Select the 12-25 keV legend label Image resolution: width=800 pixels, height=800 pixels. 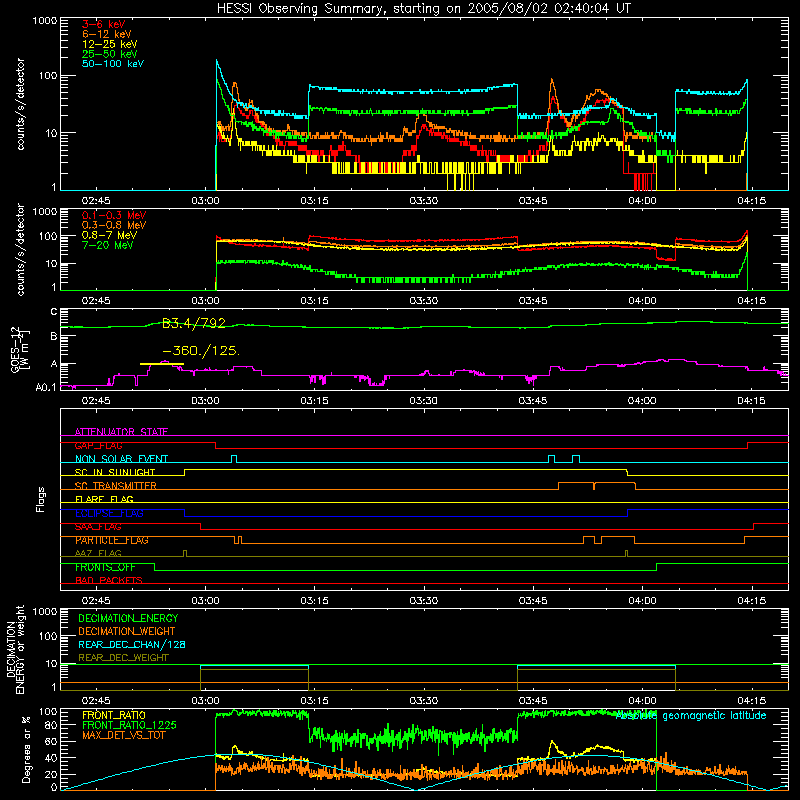pyautogui.click(x=110, y=44)
